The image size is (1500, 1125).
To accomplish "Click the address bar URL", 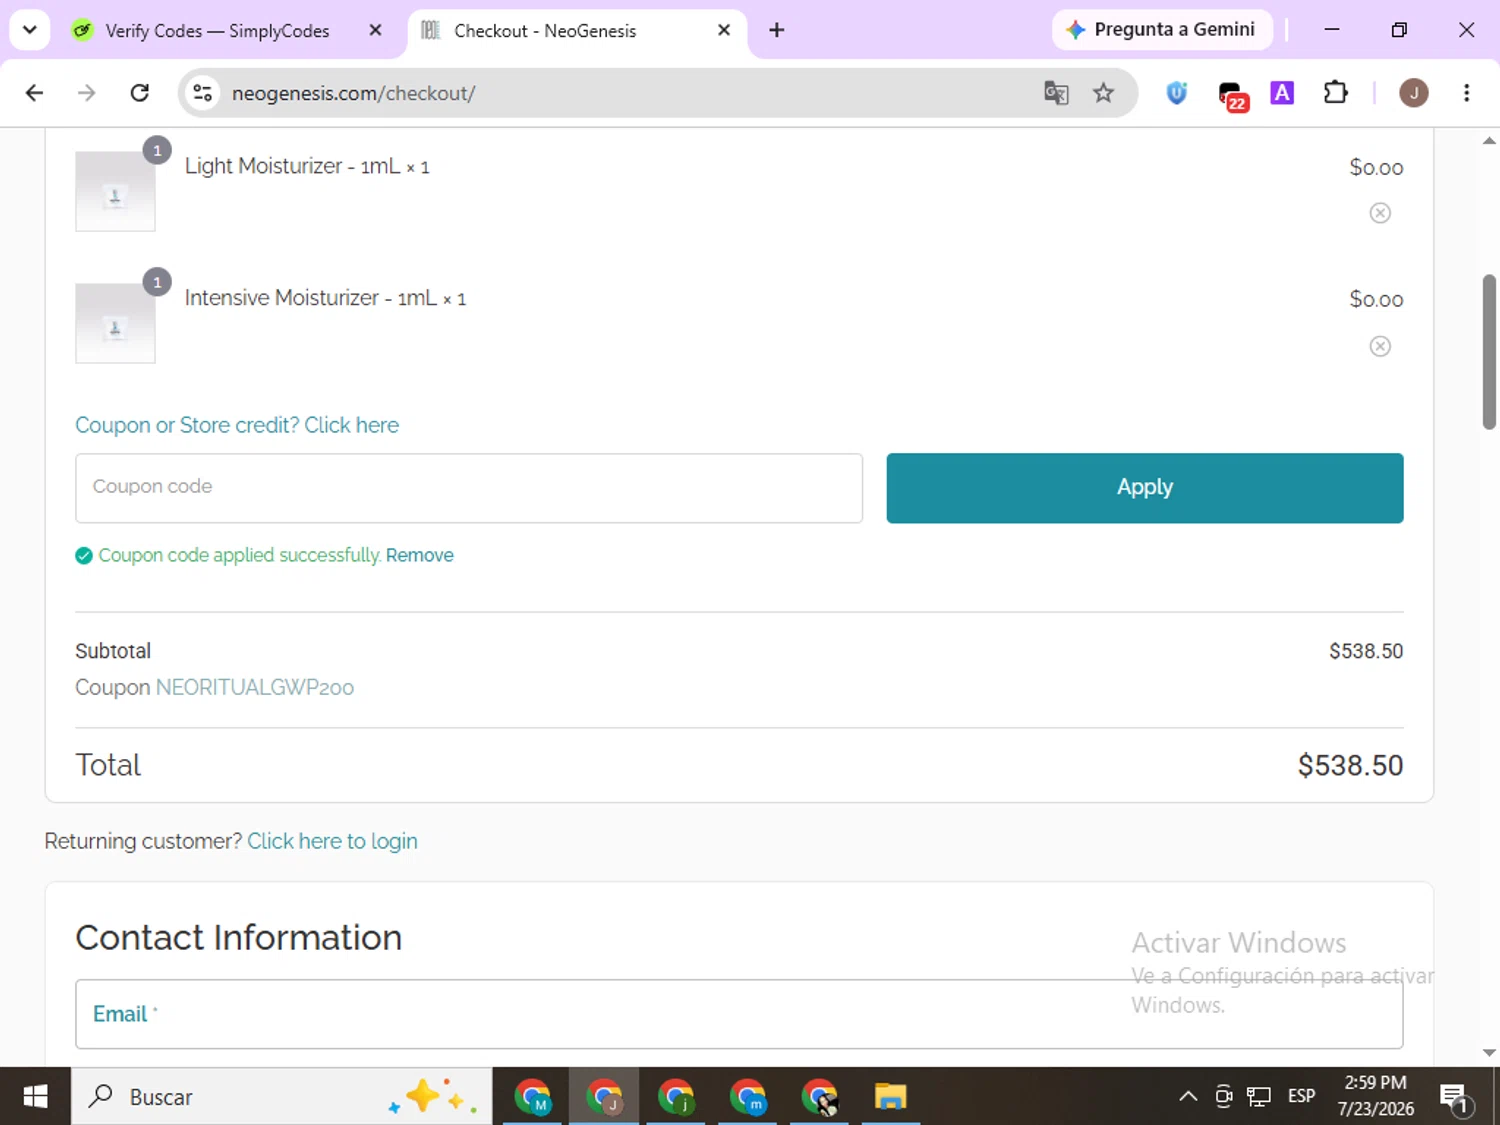I will click(353, 93).
